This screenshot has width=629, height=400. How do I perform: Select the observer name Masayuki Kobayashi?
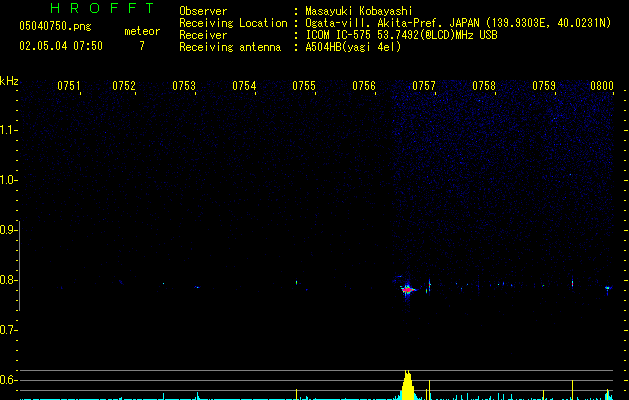pos(359,11)
